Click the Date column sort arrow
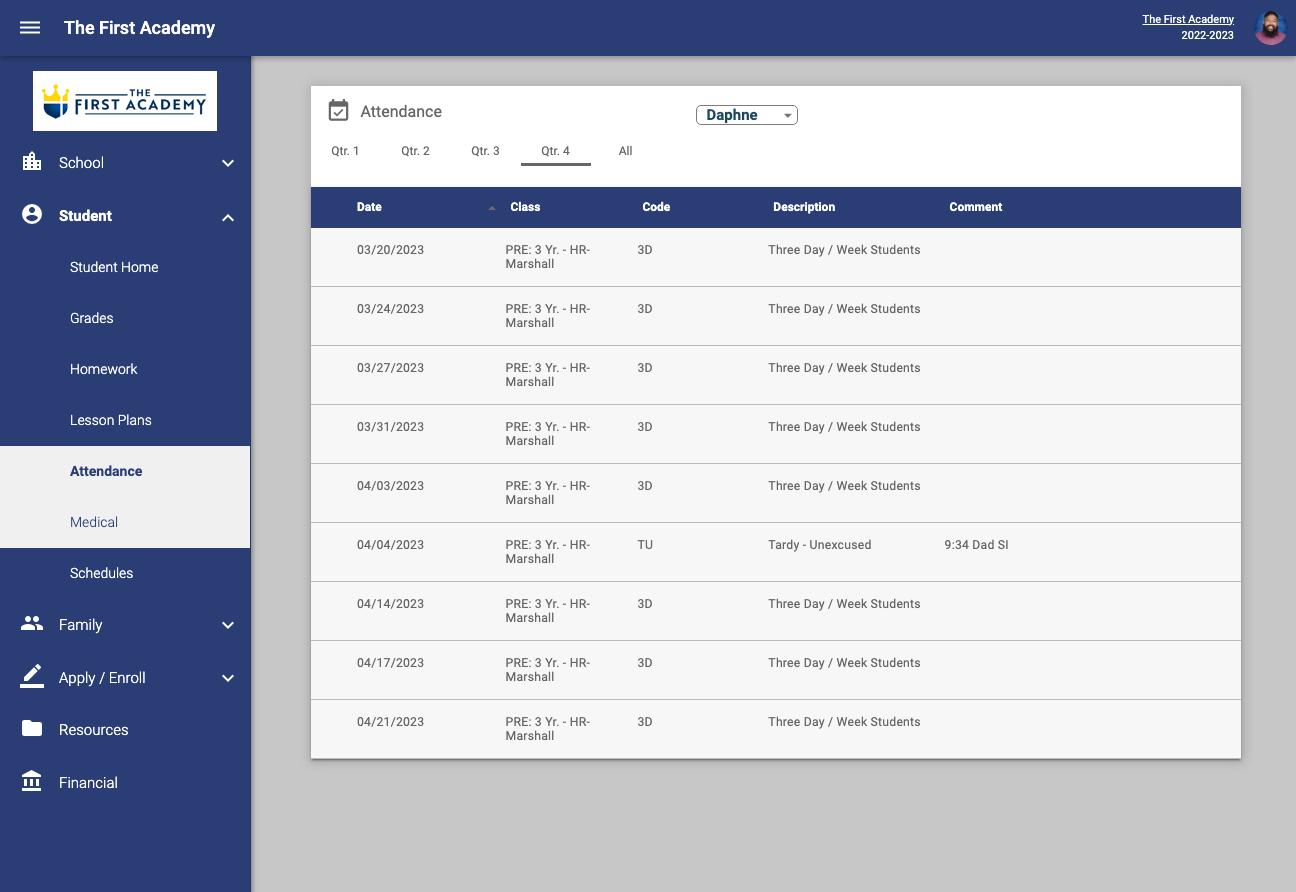1296x892 pixels. (491, 208)
